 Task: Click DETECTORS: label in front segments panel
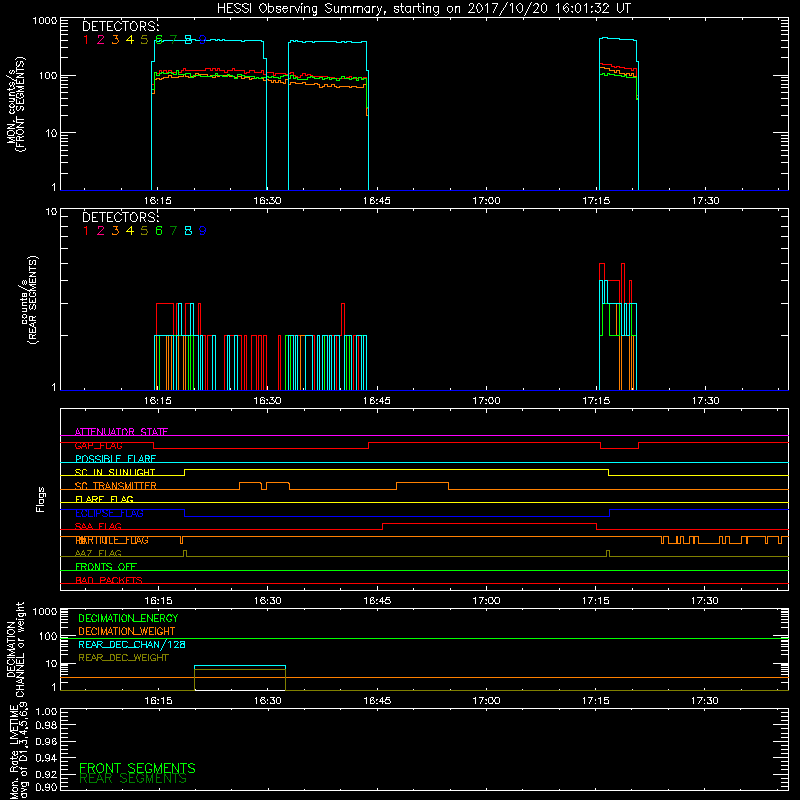point(120,27)
